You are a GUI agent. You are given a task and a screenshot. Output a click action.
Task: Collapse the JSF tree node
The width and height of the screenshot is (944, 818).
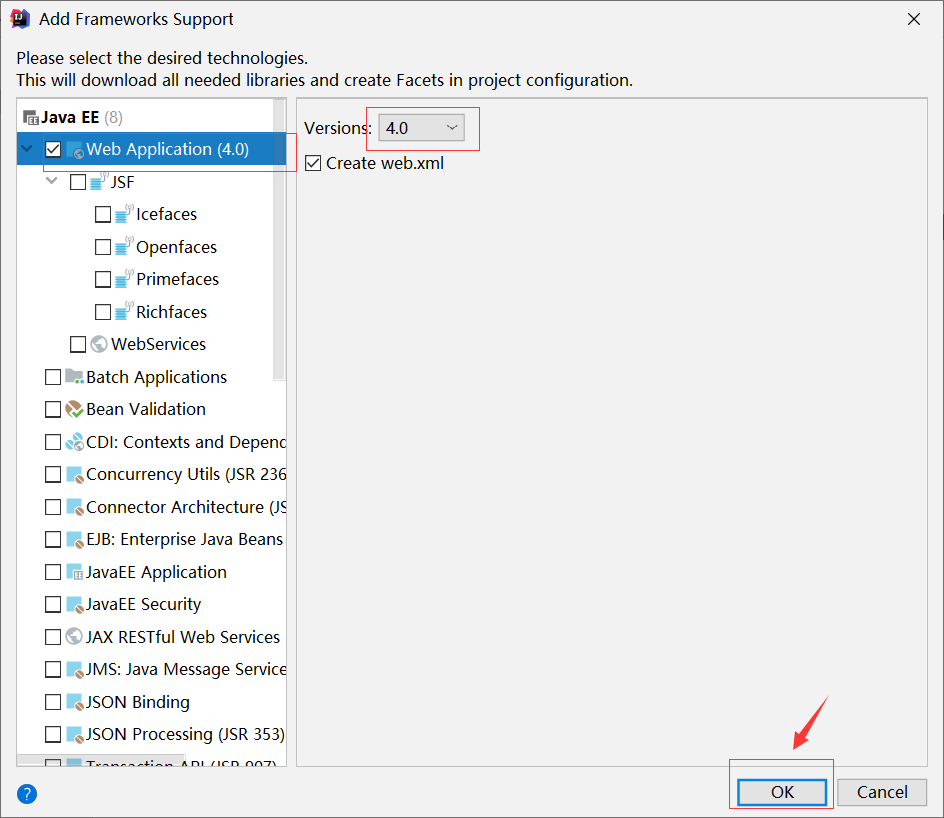52,181
